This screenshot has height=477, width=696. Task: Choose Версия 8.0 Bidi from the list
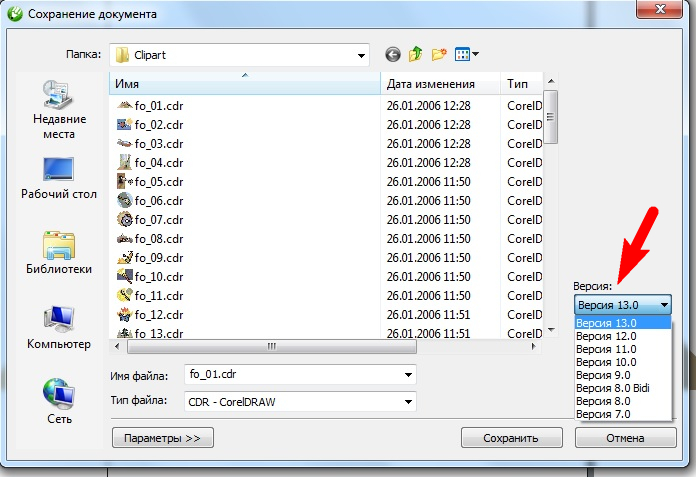[623, 388]
